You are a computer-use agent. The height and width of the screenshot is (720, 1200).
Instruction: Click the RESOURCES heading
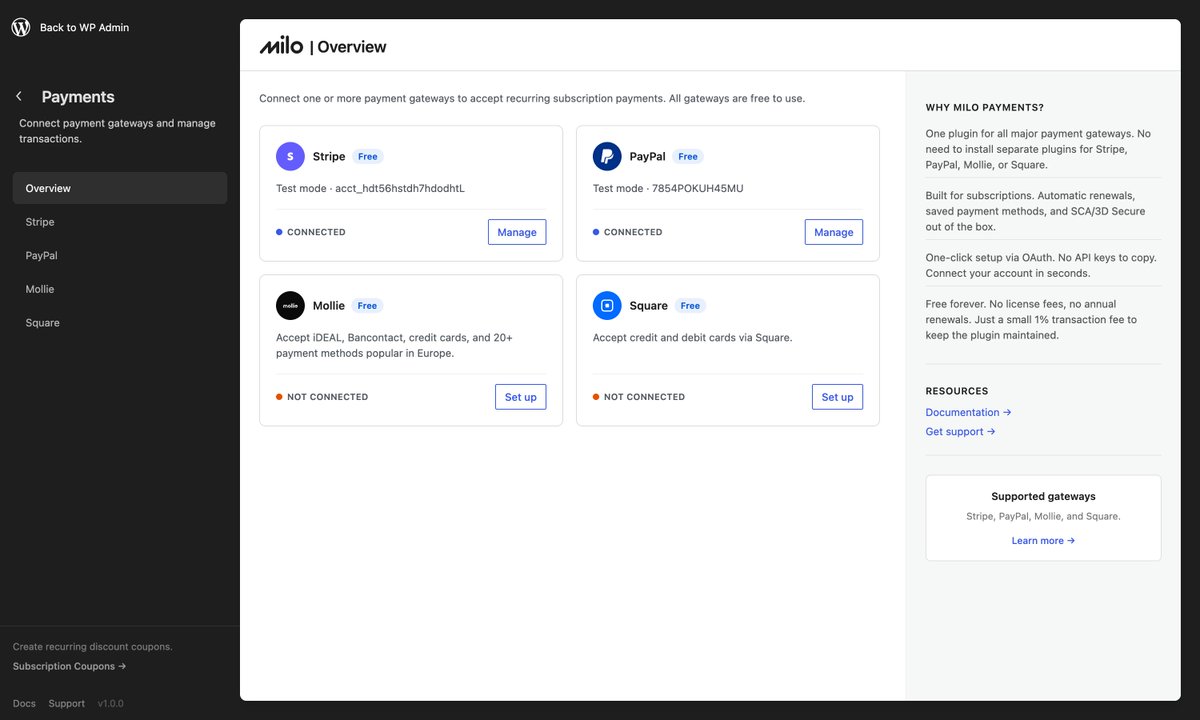[957, 391]
